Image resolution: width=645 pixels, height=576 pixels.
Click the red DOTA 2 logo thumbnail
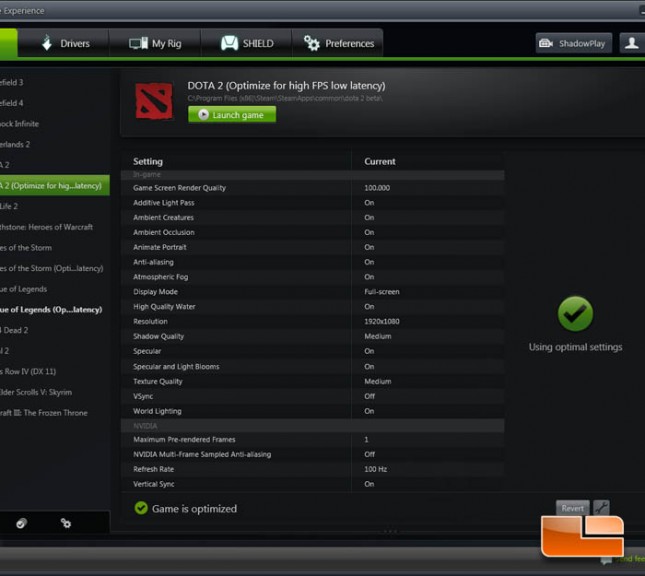(154, 101)
